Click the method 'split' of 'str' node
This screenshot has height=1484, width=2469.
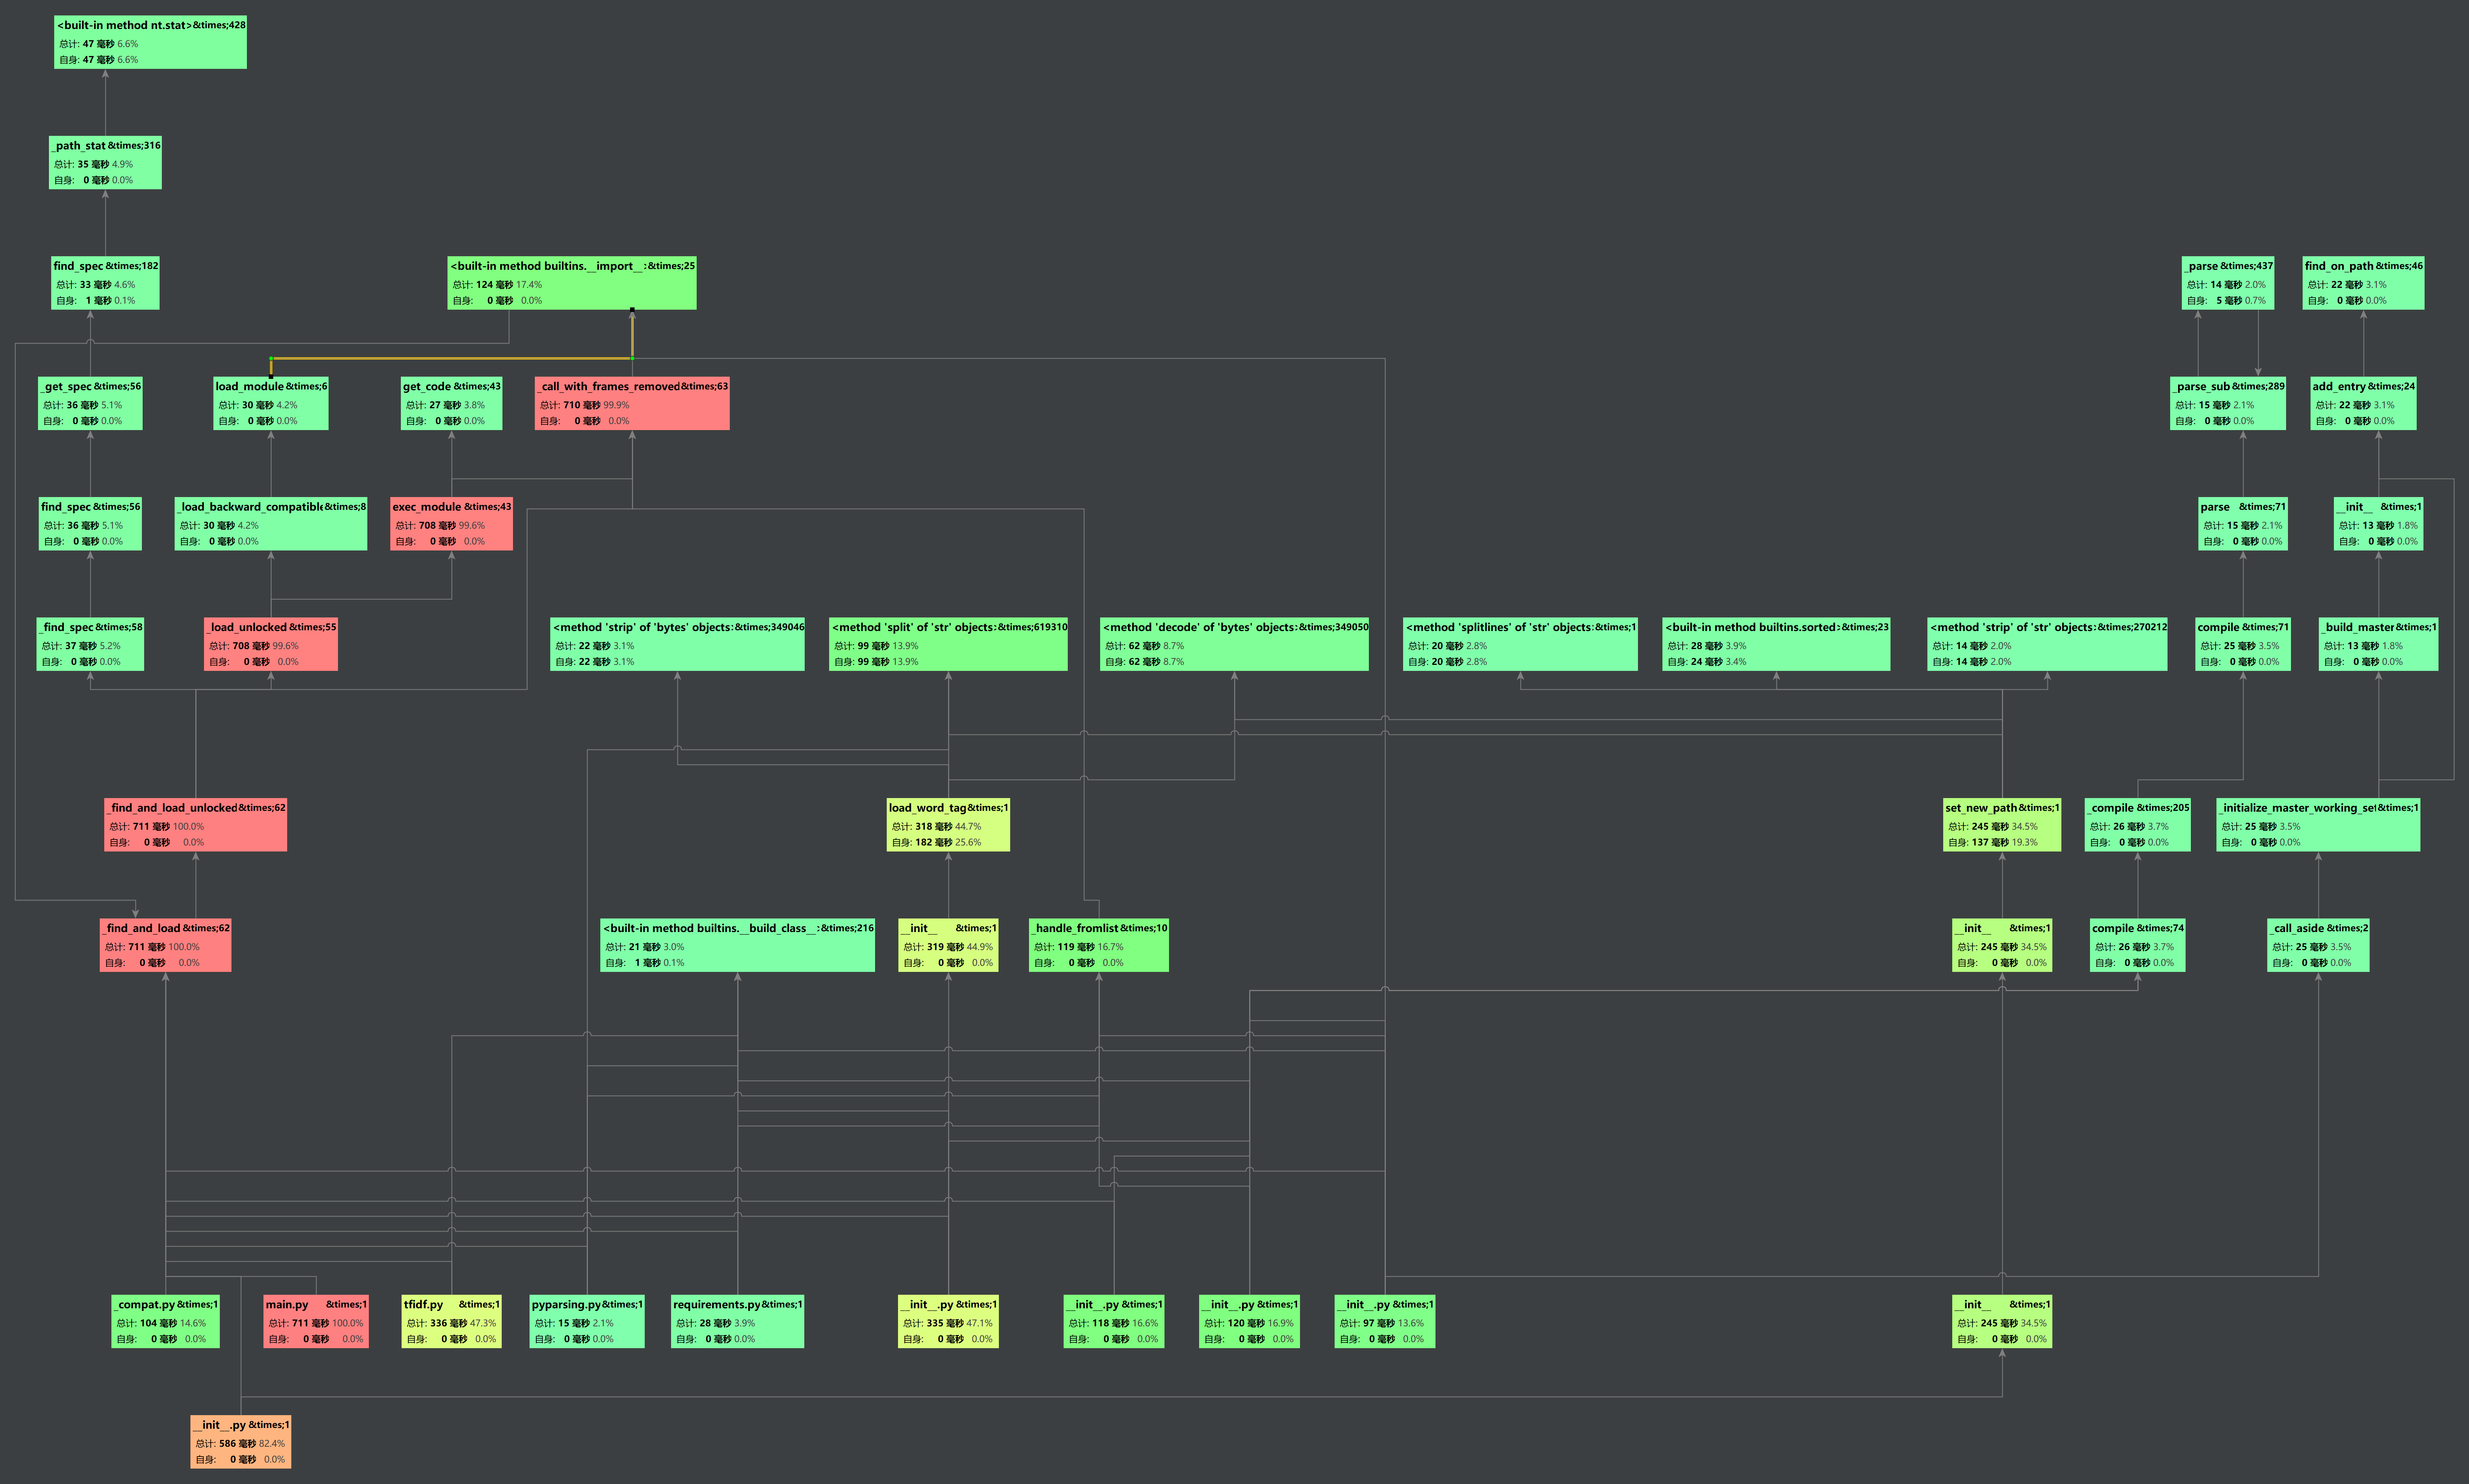pos(948,644)
